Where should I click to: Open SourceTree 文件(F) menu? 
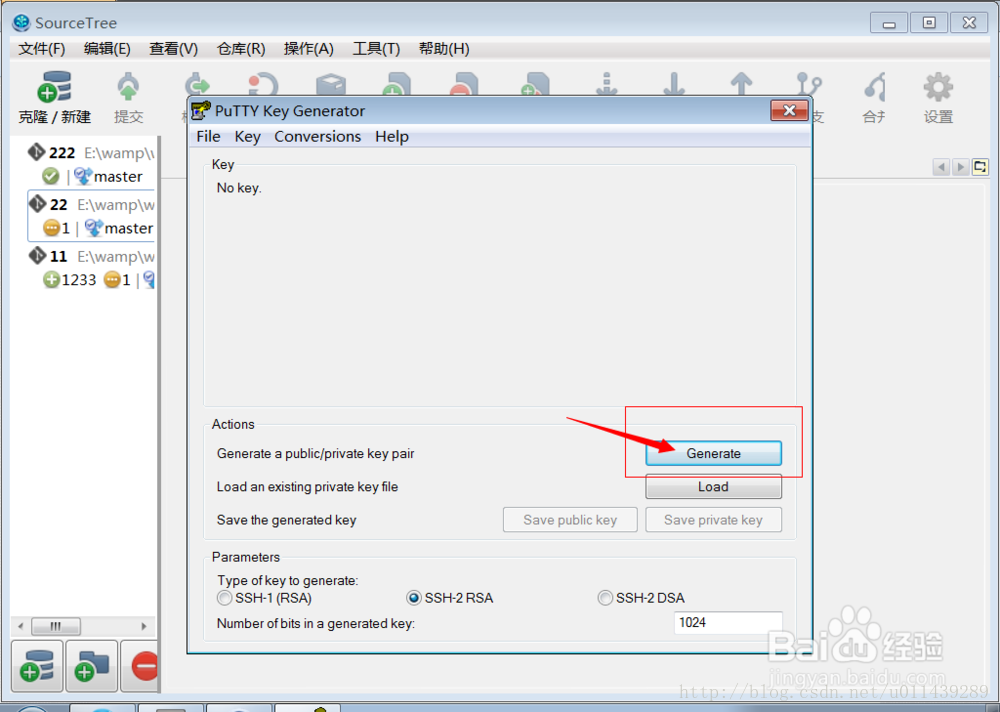41,49
